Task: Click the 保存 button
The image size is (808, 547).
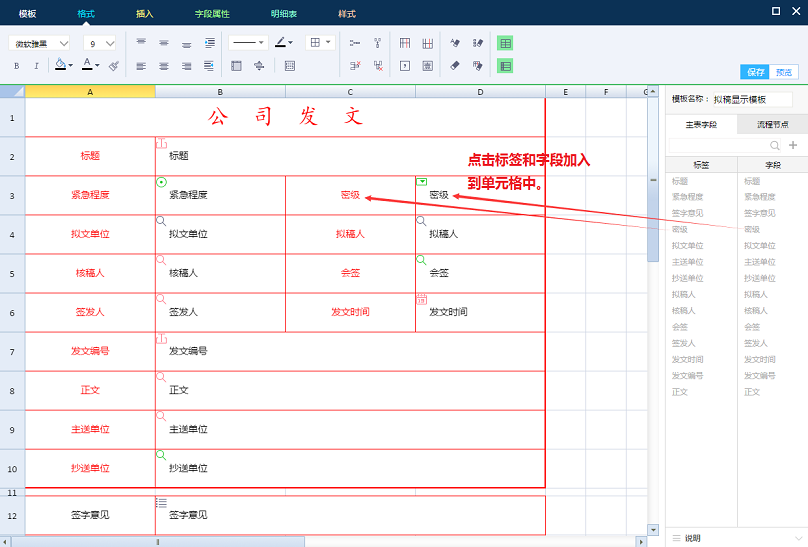Action: pos(755,72)
